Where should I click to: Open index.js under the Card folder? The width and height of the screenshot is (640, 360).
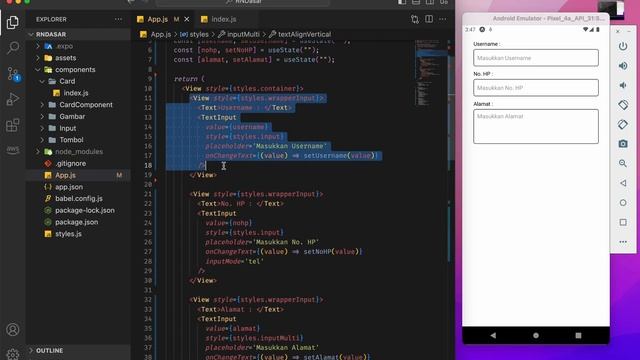[76, 93]
